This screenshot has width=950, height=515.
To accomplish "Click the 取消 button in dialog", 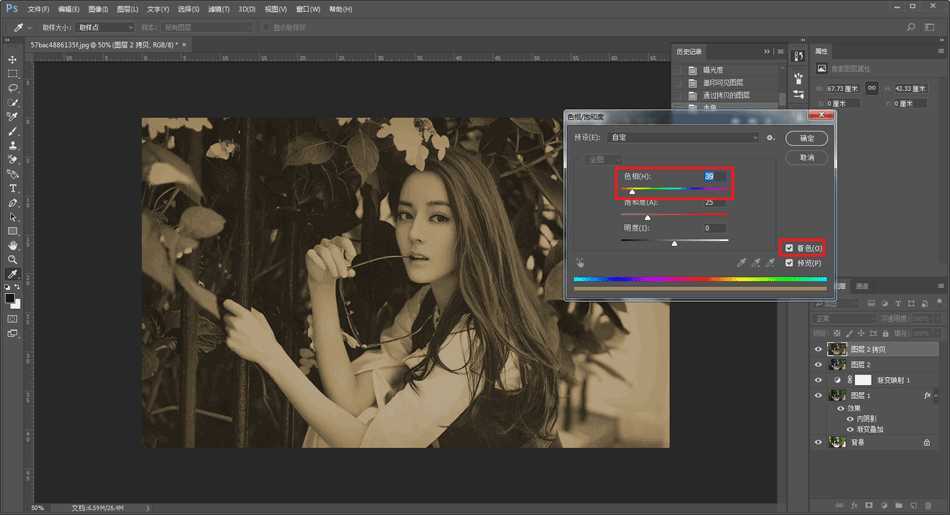I will (x=806, y=158).
